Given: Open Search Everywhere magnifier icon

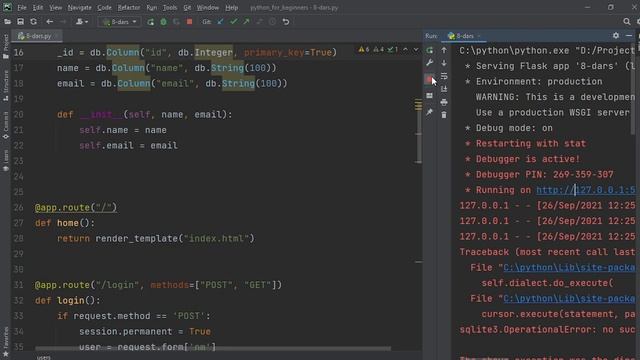Looking at the screenshot, I should tap(627, 22).
